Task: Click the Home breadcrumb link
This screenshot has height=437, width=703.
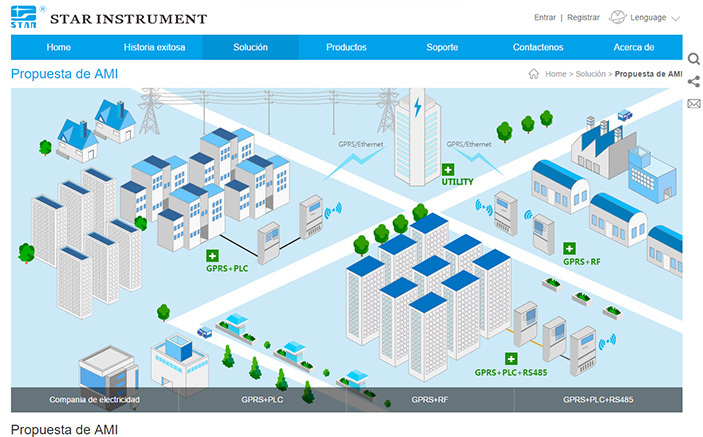Action: 556,74
